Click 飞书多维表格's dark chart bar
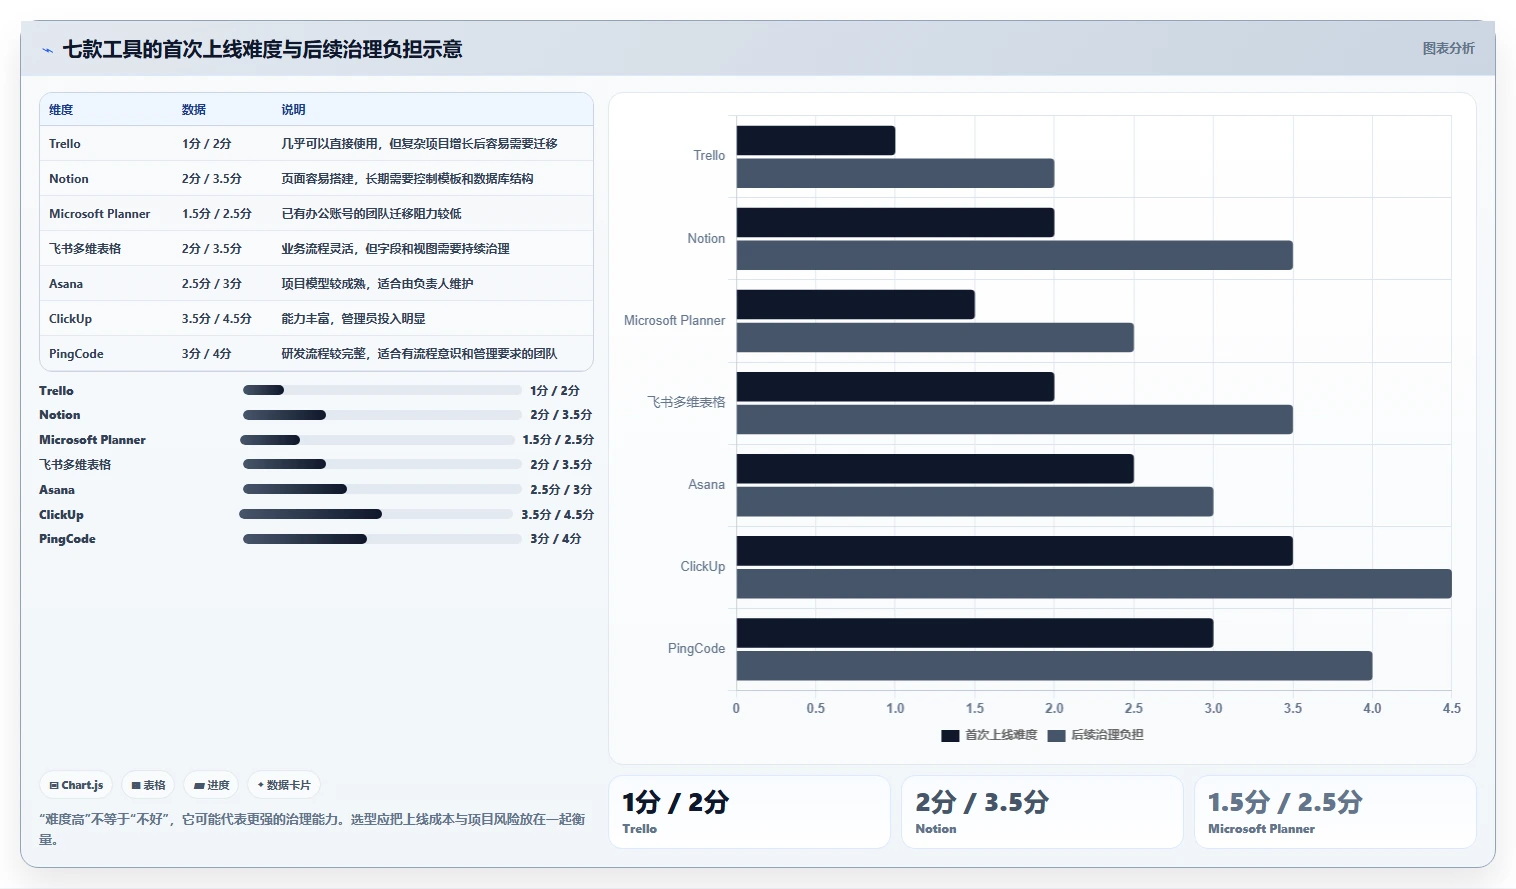Image resolution: width=1516 pixels, height=889 pixels. tap(895, 387)
